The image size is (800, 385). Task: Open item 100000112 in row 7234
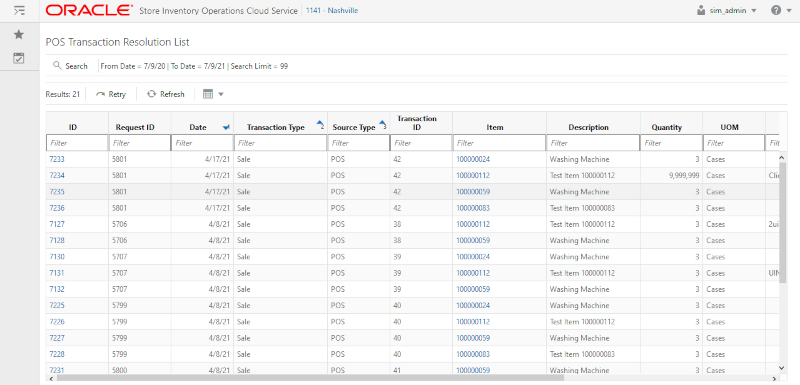(473, 175)
